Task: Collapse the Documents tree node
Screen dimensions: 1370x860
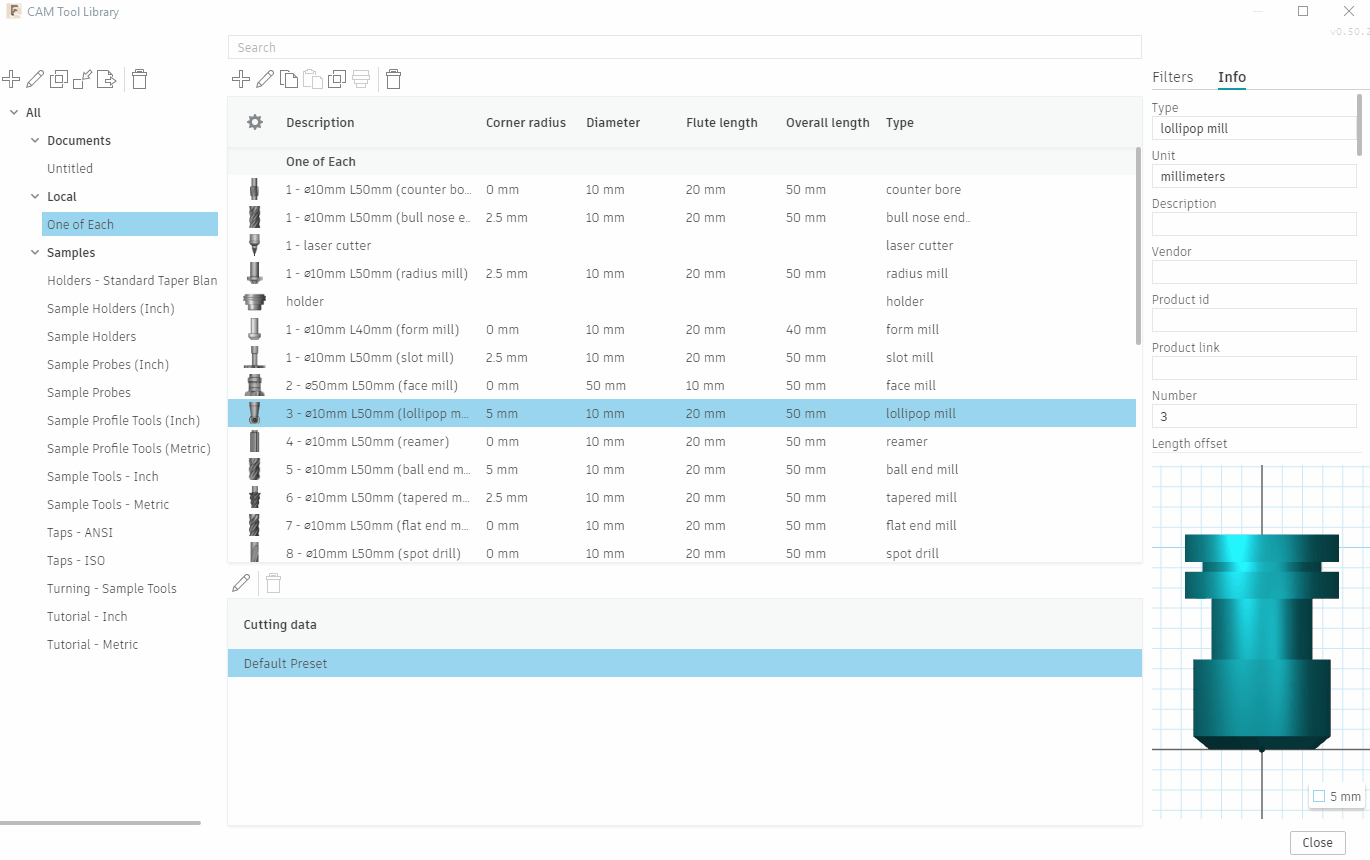Action: click(35, 141)
